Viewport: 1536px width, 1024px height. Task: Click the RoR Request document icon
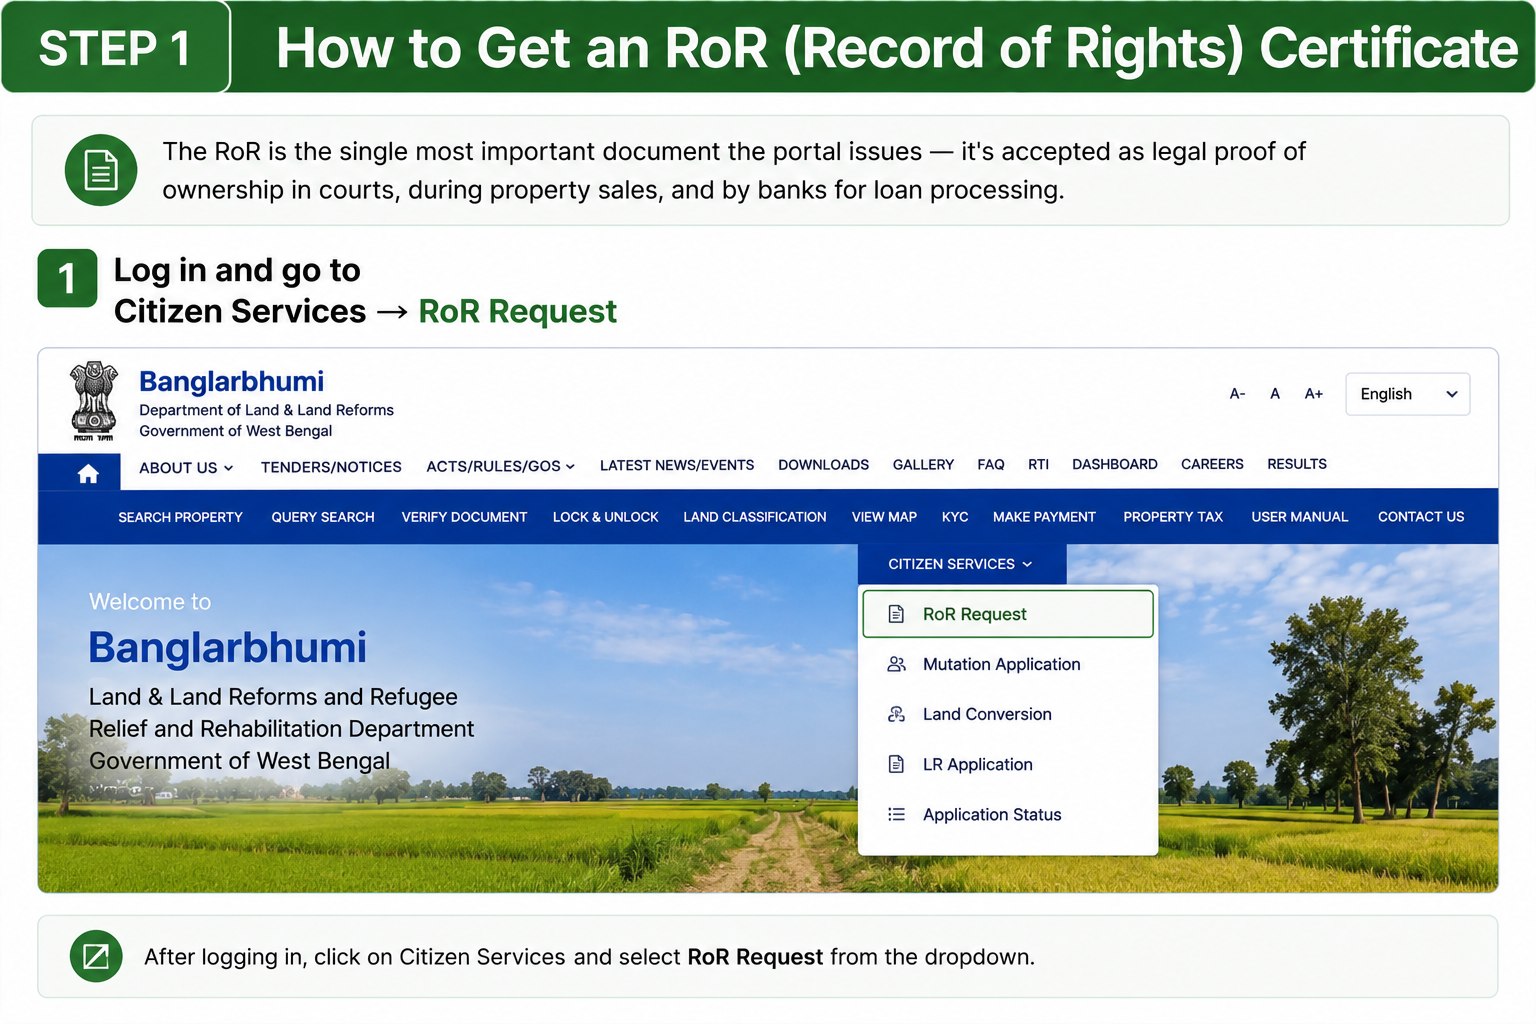896,614
